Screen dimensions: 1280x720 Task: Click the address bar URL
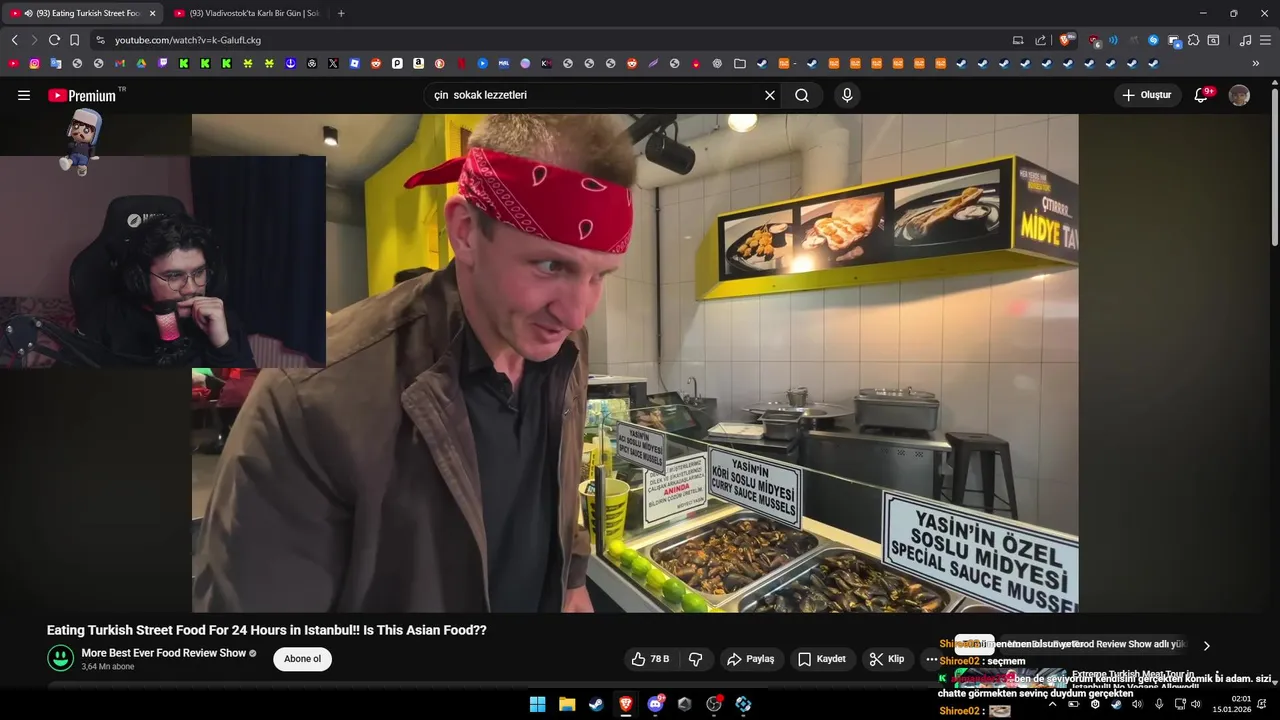tap(188, 40)
